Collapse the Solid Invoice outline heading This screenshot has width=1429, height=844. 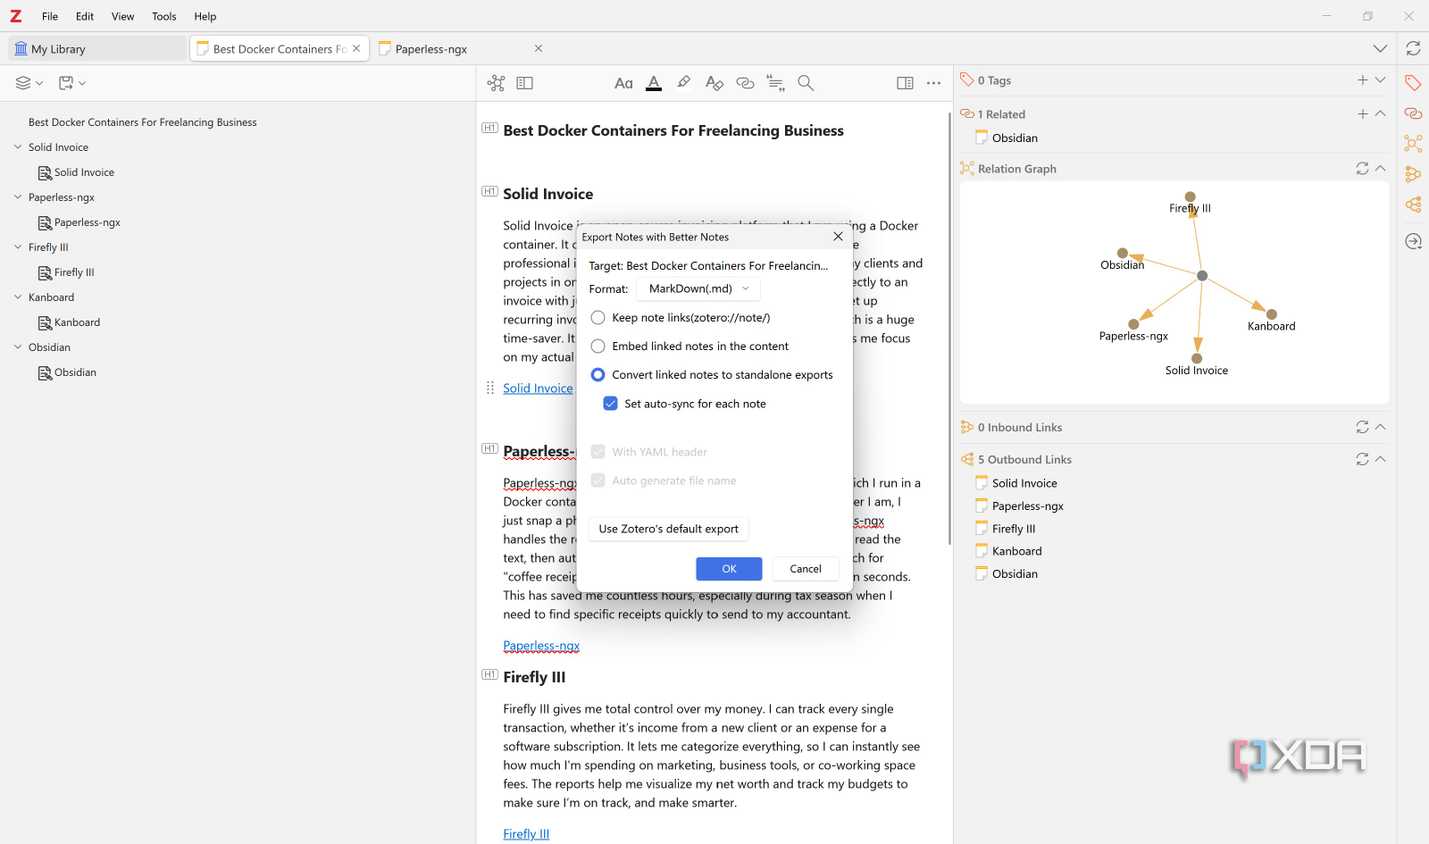click(17, 147)
